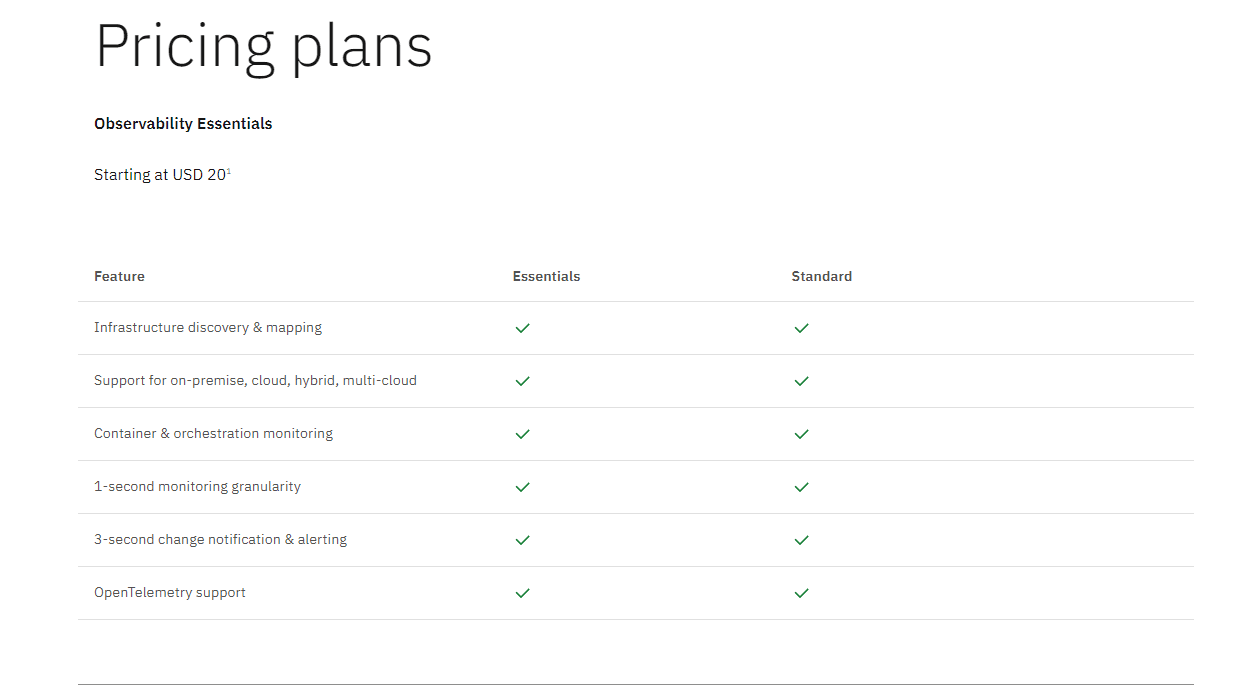Click Standard checkmark for OpenTelemetry support

801,593
